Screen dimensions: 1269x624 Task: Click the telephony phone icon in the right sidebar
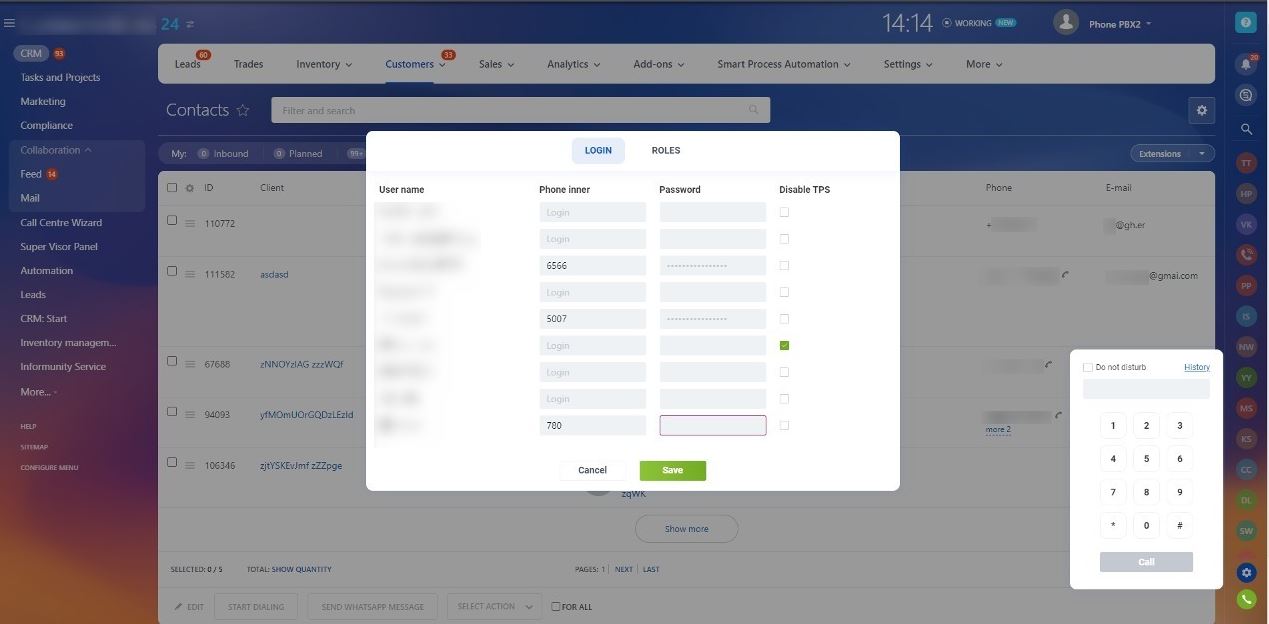point(1245,253)
